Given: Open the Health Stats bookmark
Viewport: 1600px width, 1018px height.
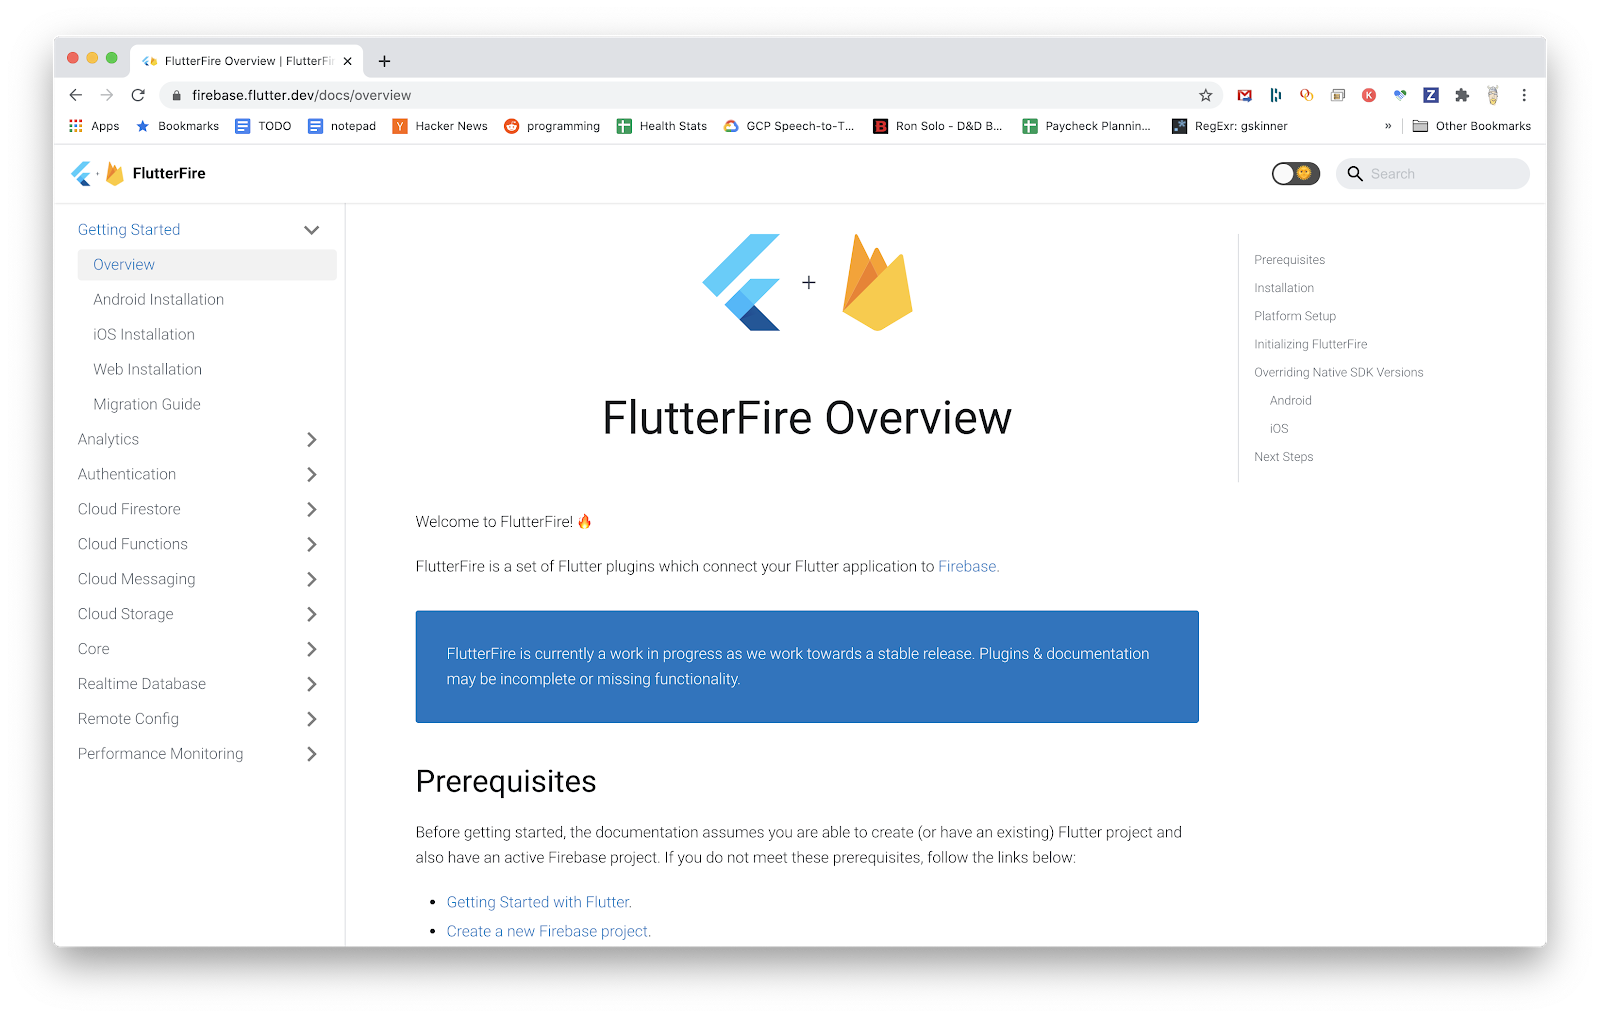Looking at the screenshot, I should pos(662,126).
